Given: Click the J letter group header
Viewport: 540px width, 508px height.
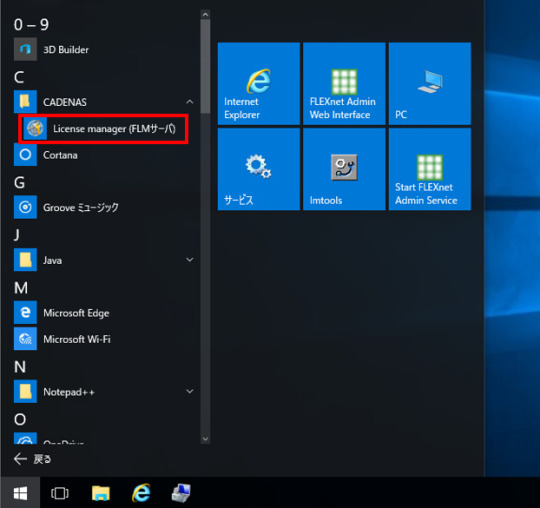Looking at the screenshot, I should tap(17, 235).
